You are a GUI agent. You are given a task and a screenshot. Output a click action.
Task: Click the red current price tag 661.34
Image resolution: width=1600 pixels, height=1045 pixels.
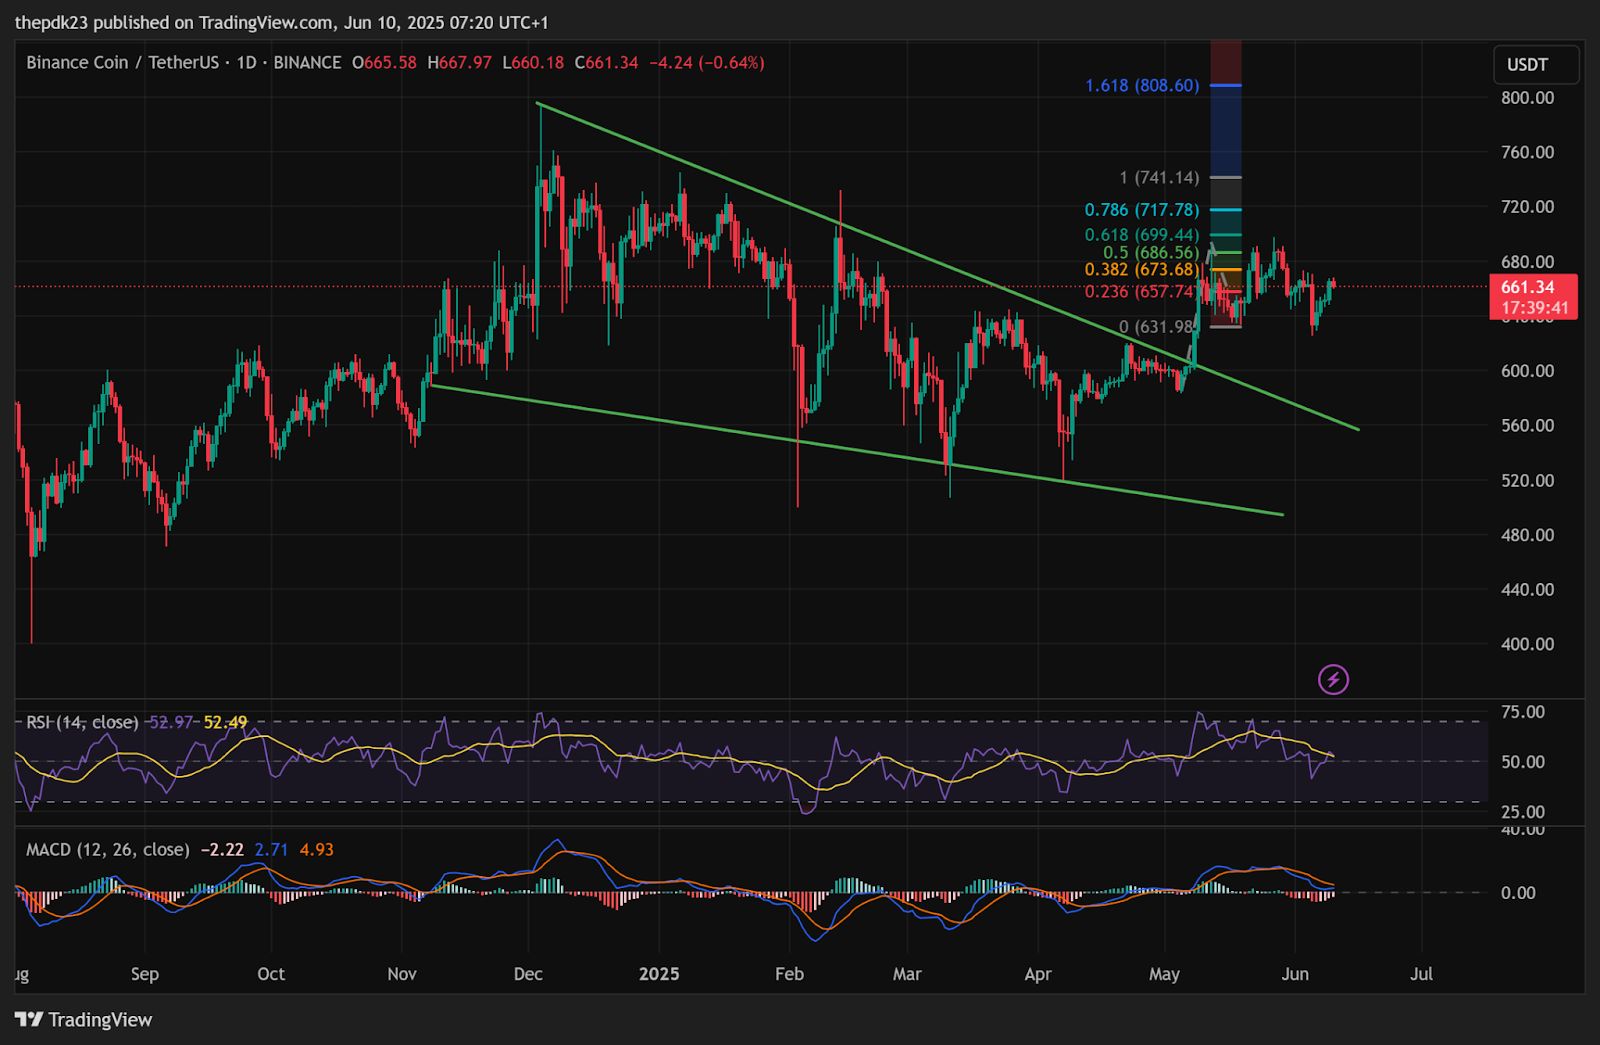click(x=1528, y=287)
